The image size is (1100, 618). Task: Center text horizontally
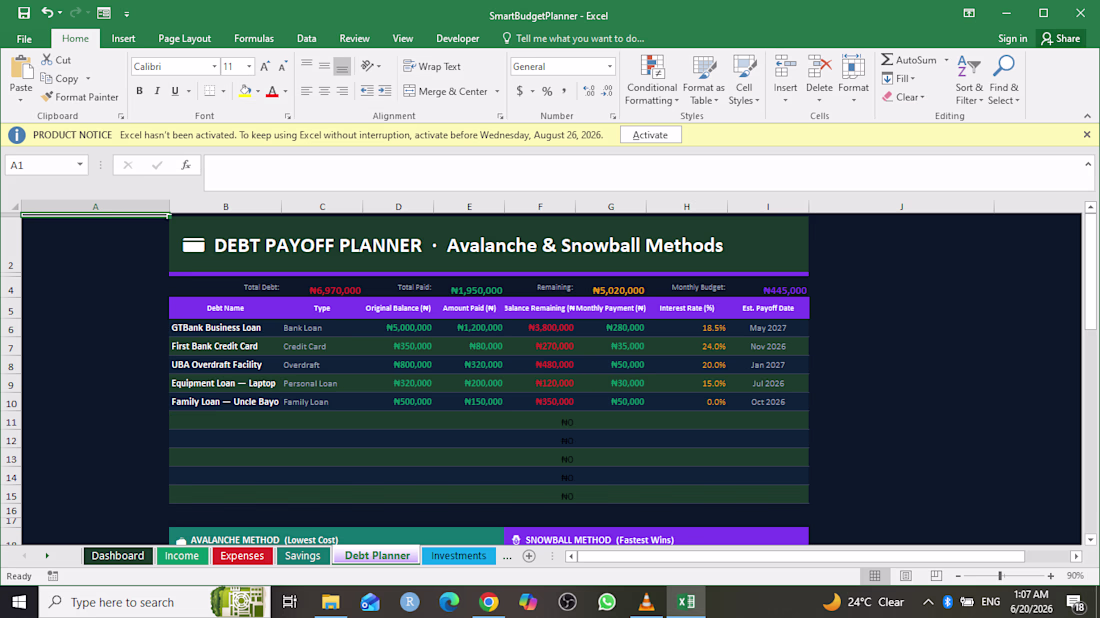pyautogui.click(x=324, y=91)
